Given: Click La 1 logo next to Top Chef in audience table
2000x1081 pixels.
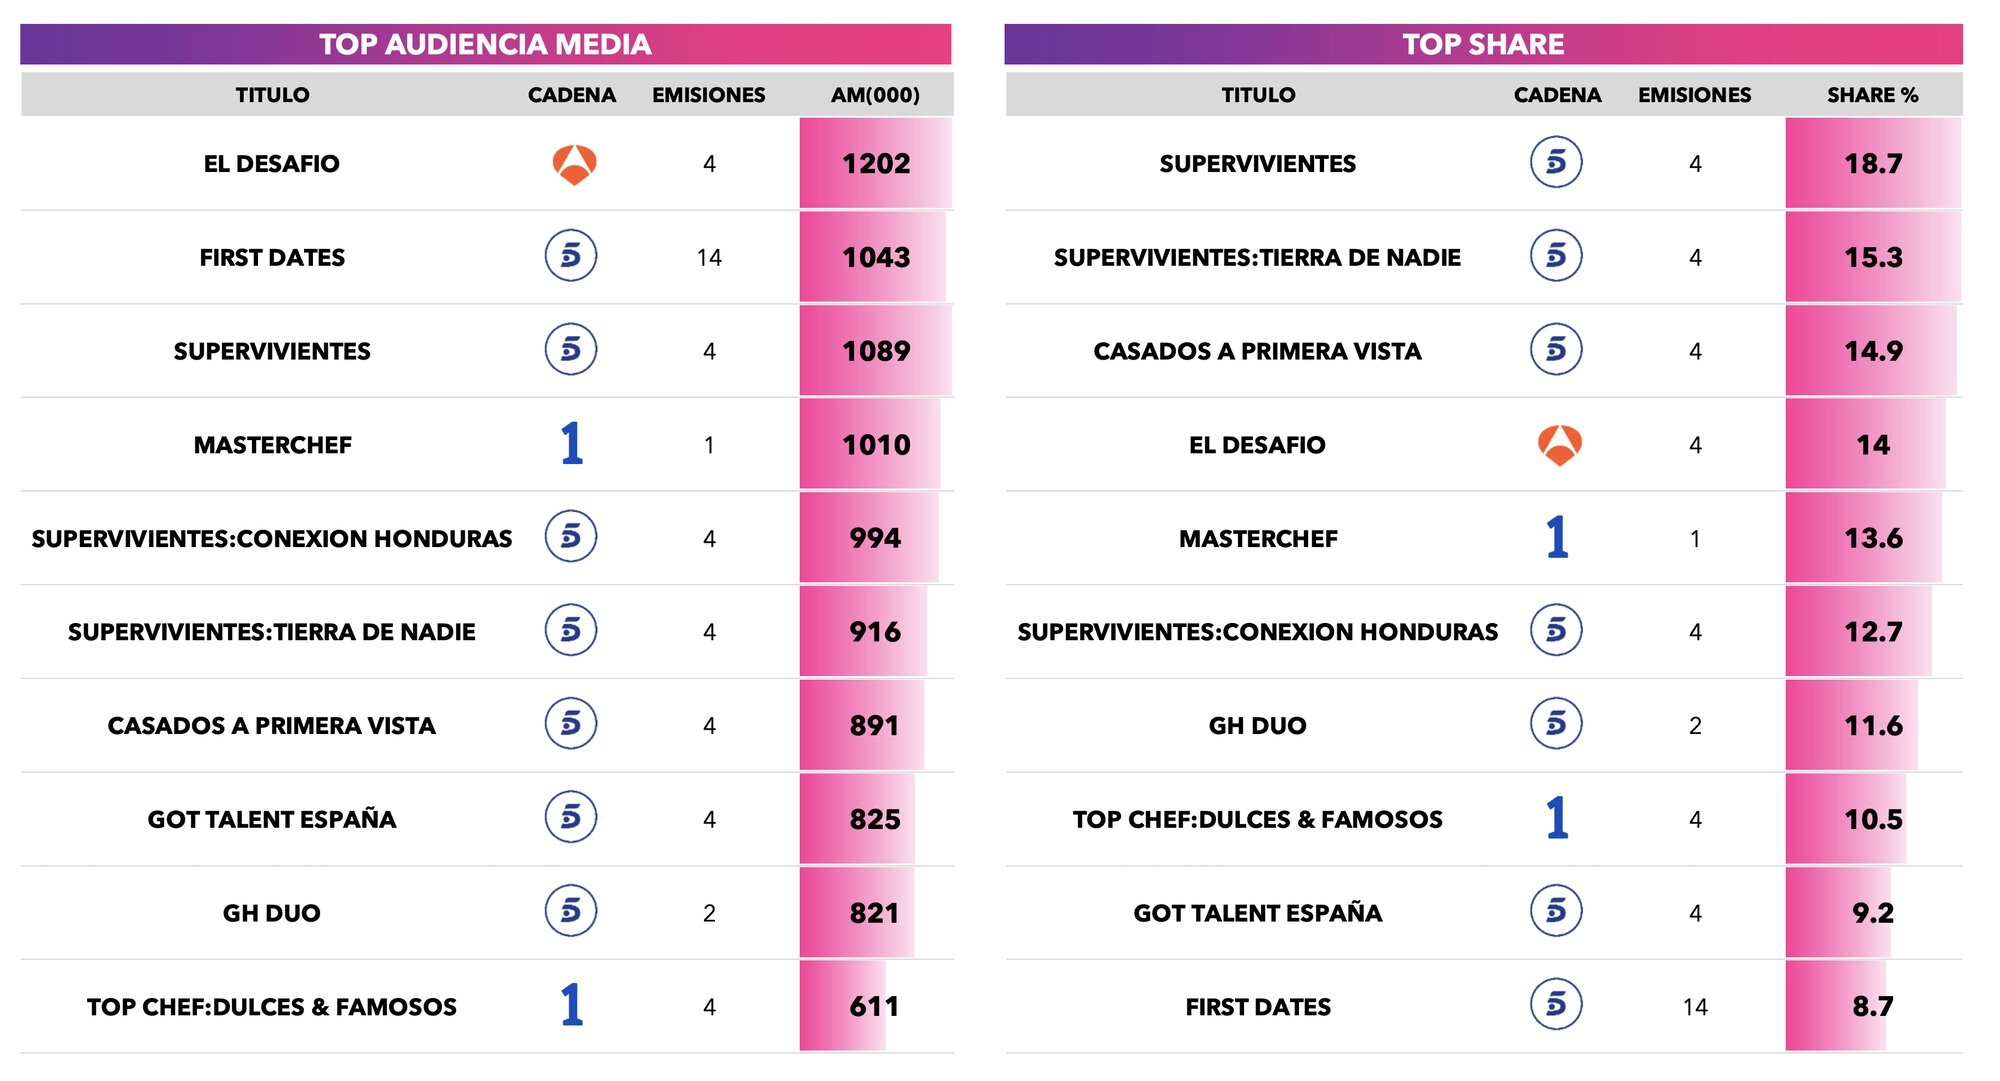Looking at the screenshot, I should (x=571, y=1005).
